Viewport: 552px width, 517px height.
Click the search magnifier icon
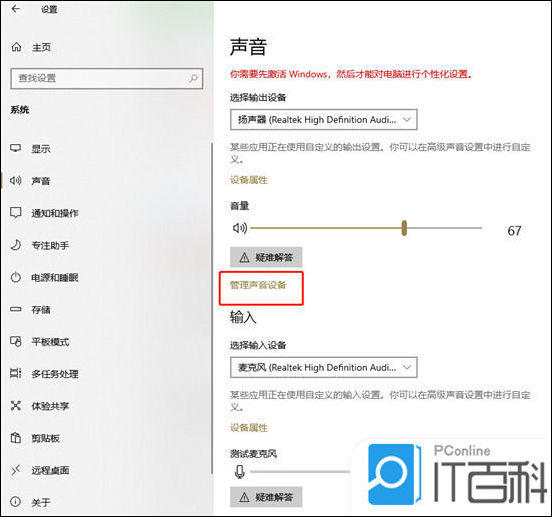point(193,78)
